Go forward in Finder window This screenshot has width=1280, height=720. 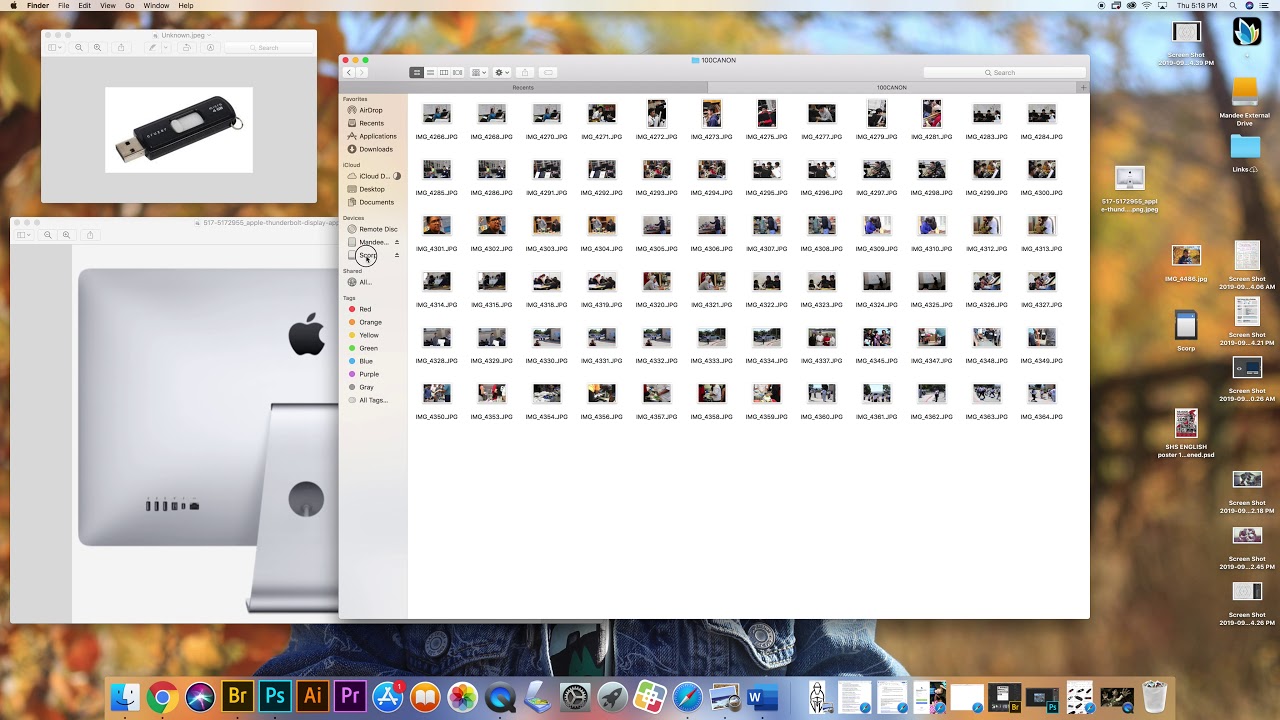(362, 72)
